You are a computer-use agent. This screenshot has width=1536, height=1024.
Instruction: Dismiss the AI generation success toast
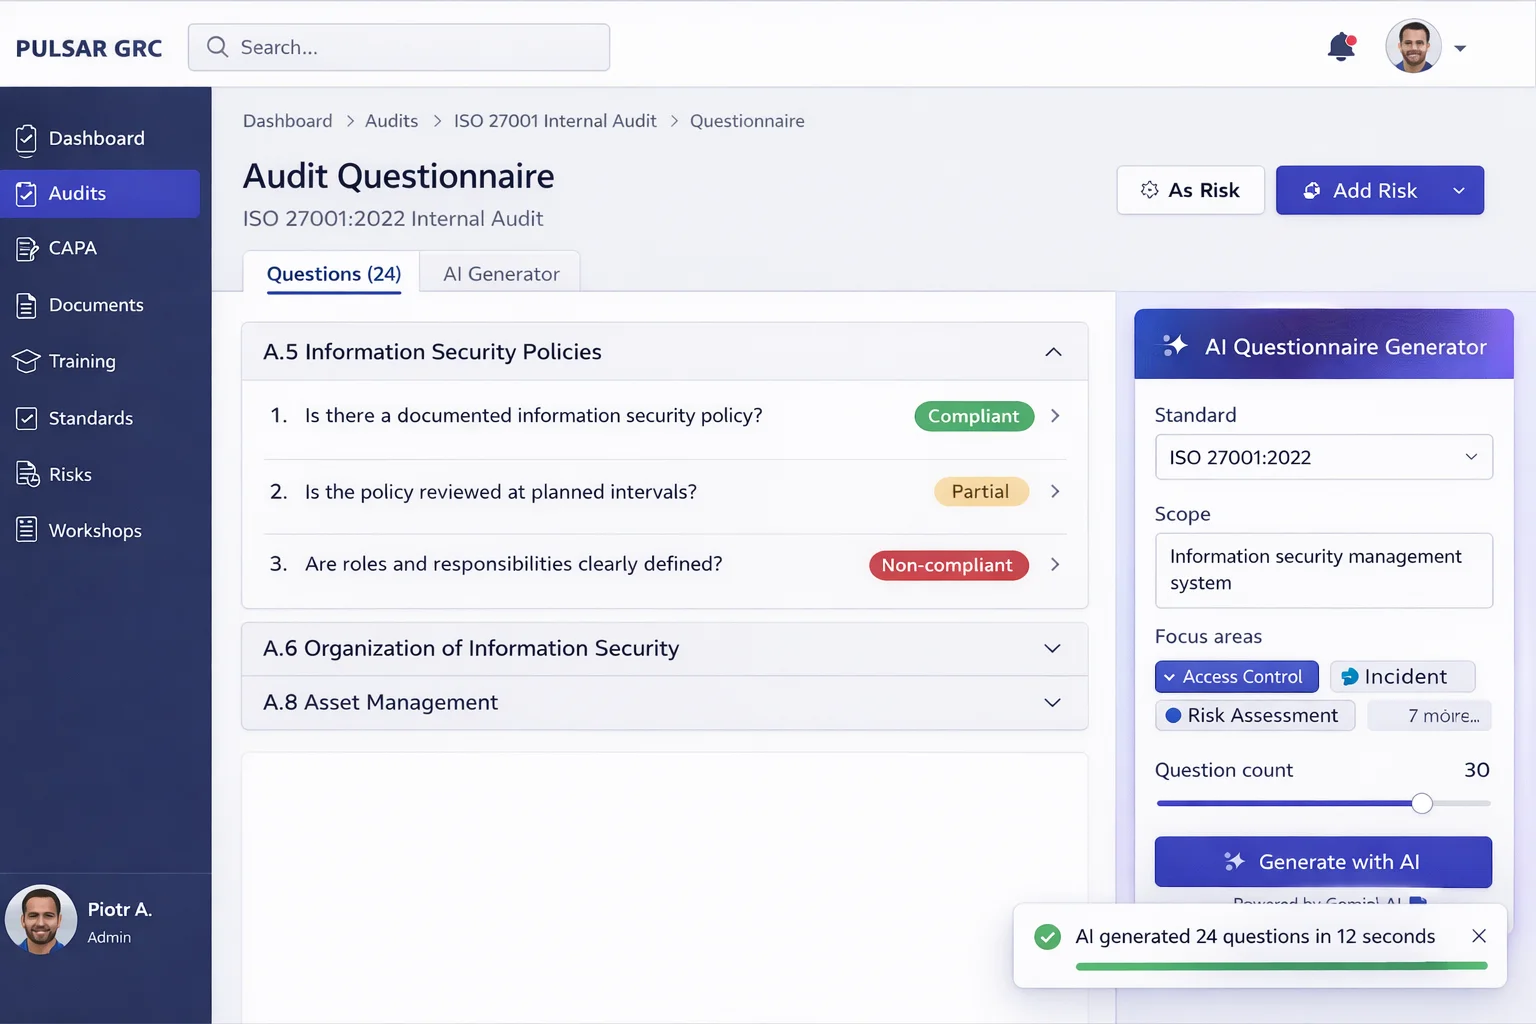click(x=1479, y=936)
